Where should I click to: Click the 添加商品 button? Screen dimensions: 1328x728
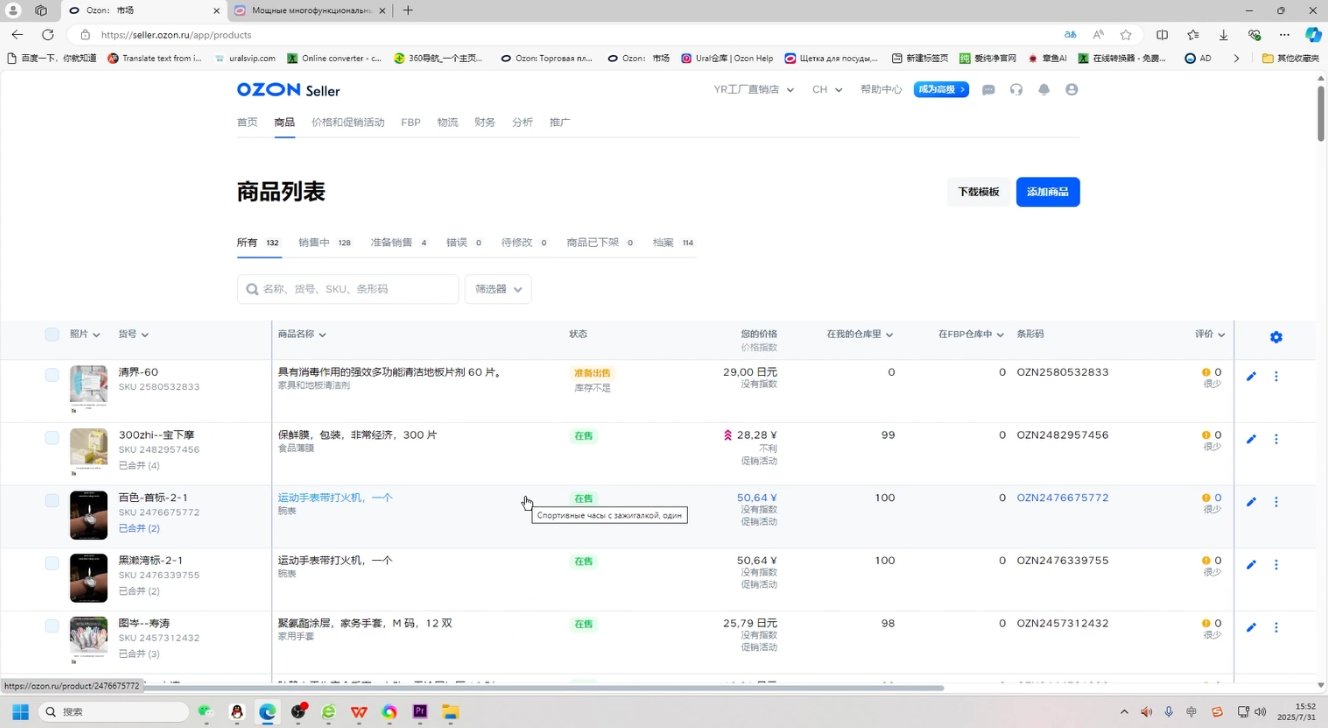pos(1047,191)
